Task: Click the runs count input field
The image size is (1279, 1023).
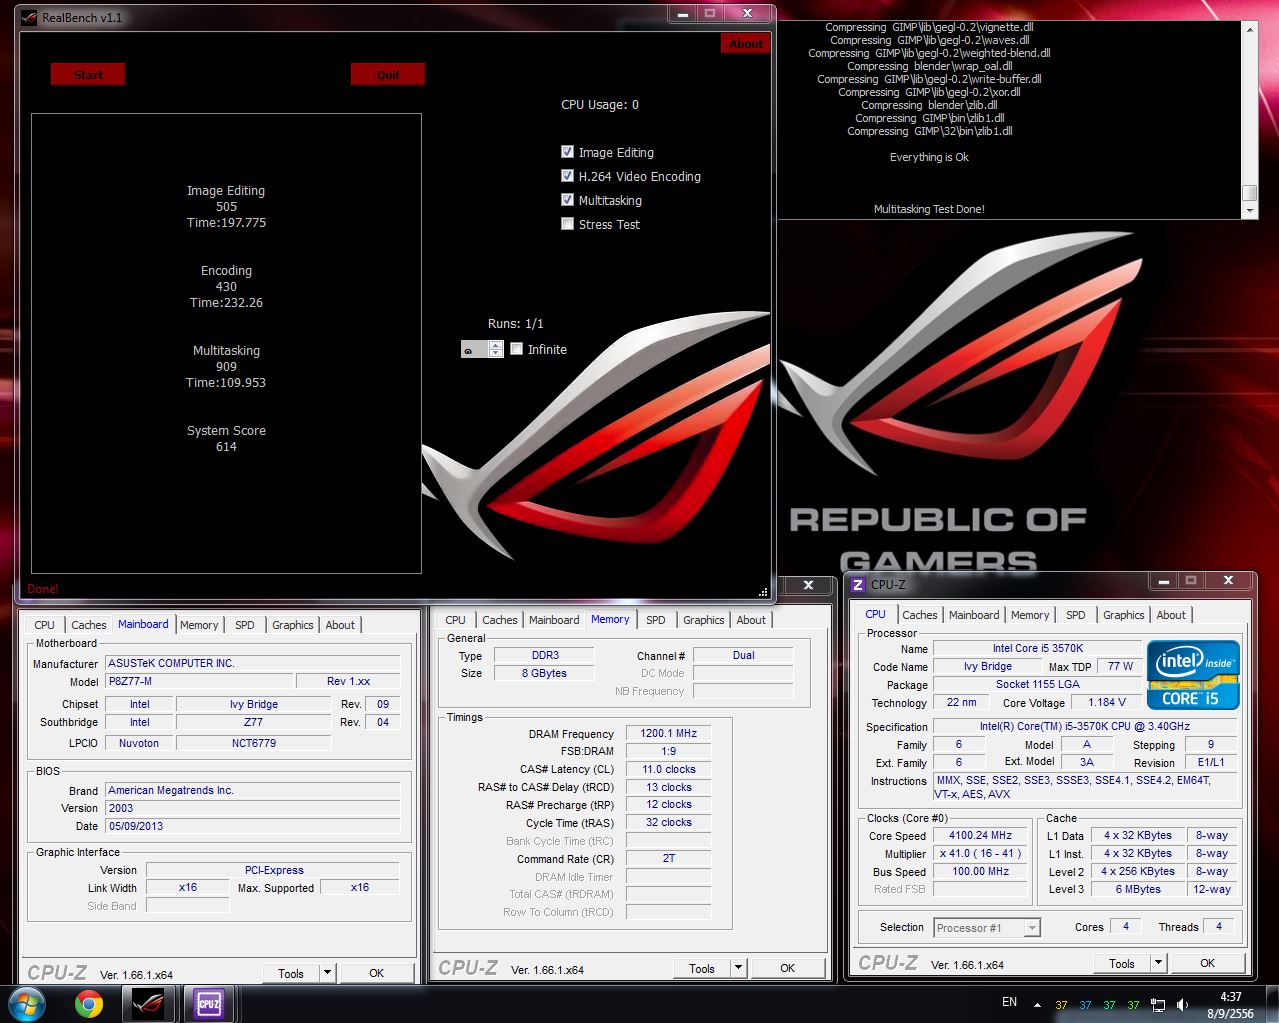Action: tap(474, 349)
